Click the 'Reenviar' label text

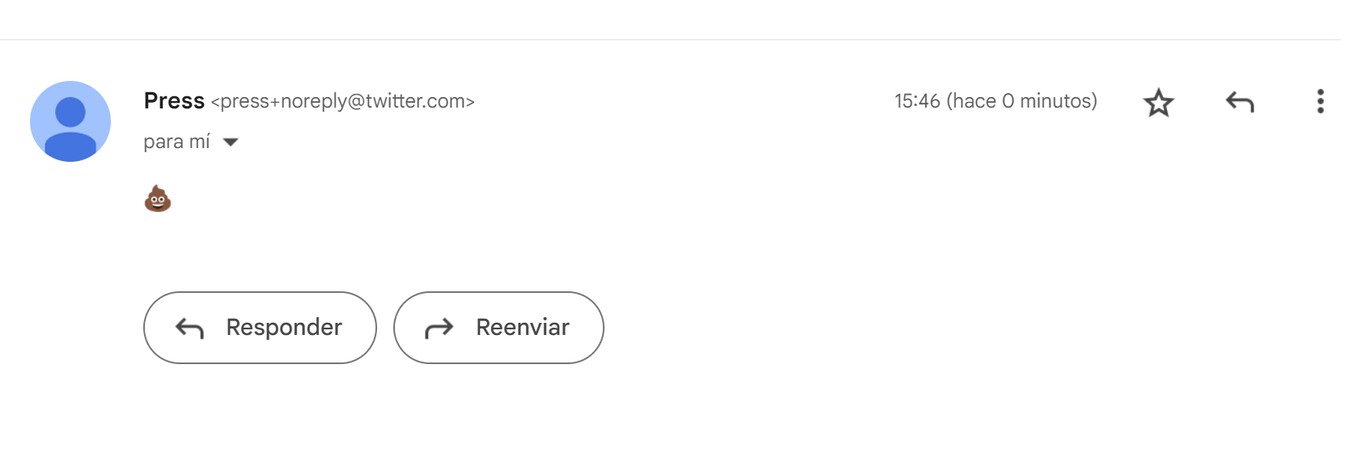tap(522, 327)
